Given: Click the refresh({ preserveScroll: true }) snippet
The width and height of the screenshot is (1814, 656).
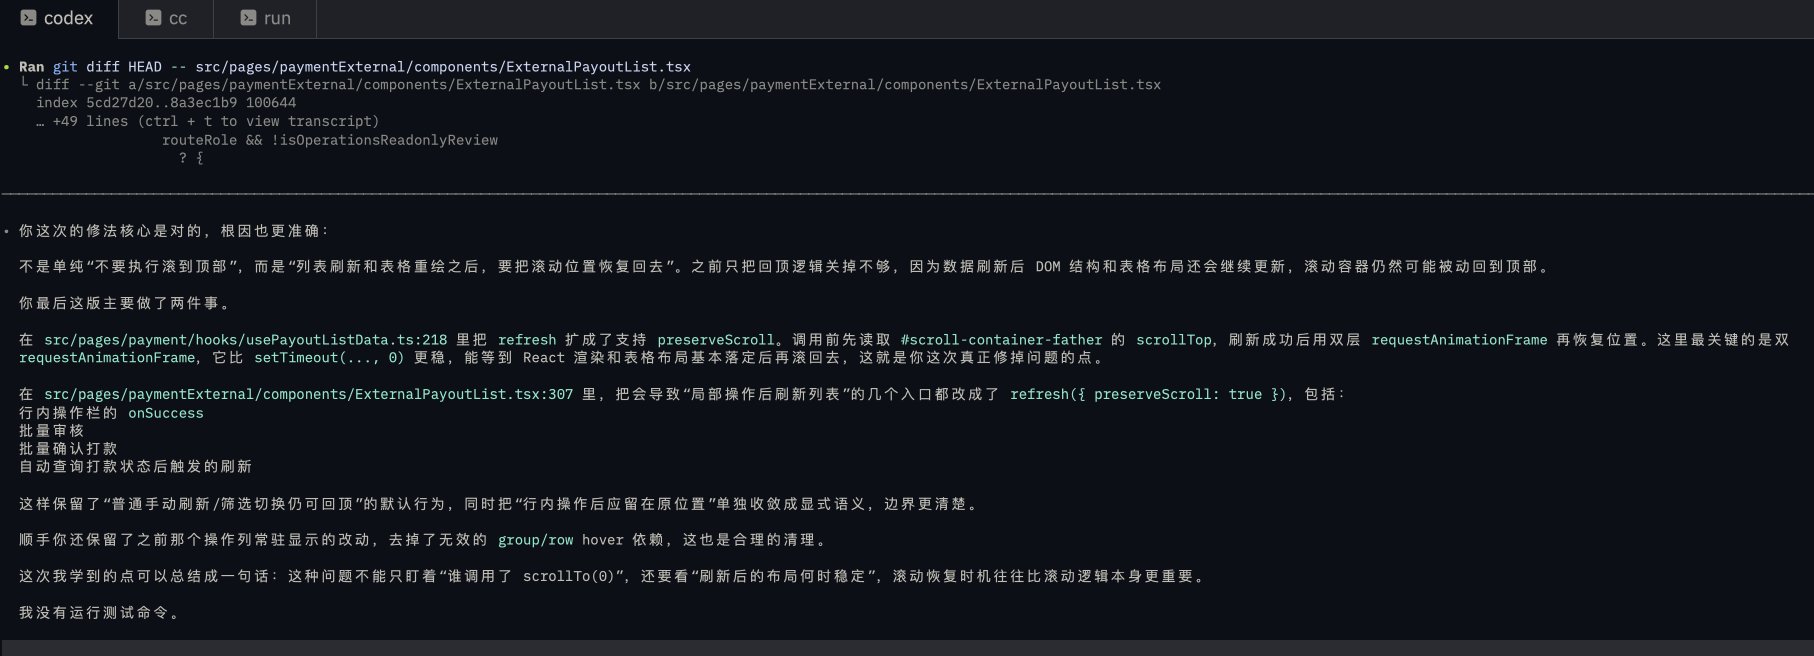Looking at the screenshot, I should tap(1147, 394).
